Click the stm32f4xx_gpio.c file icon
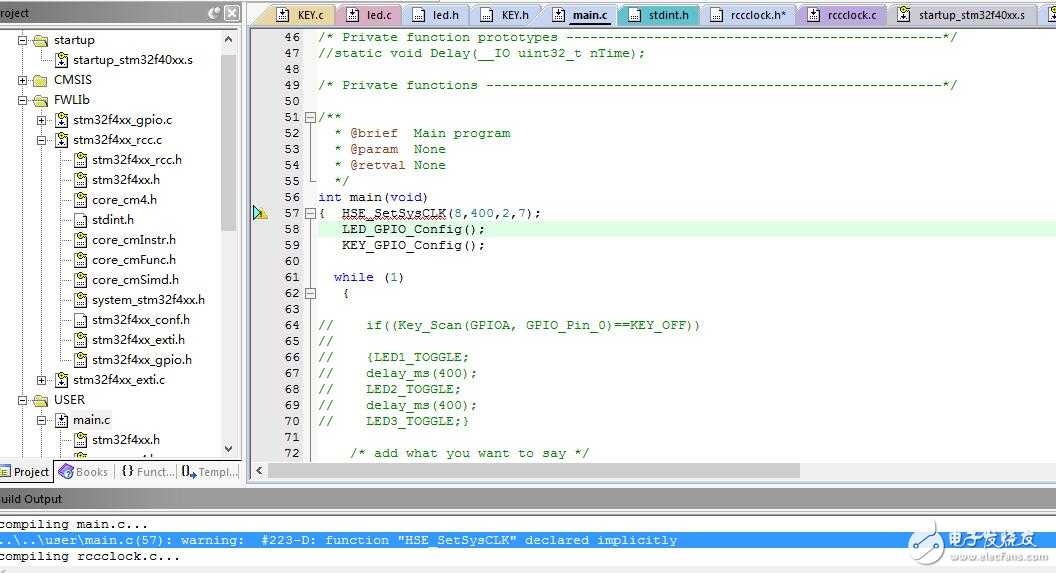This screenshot has width=1056, height=573. [61, 120]
